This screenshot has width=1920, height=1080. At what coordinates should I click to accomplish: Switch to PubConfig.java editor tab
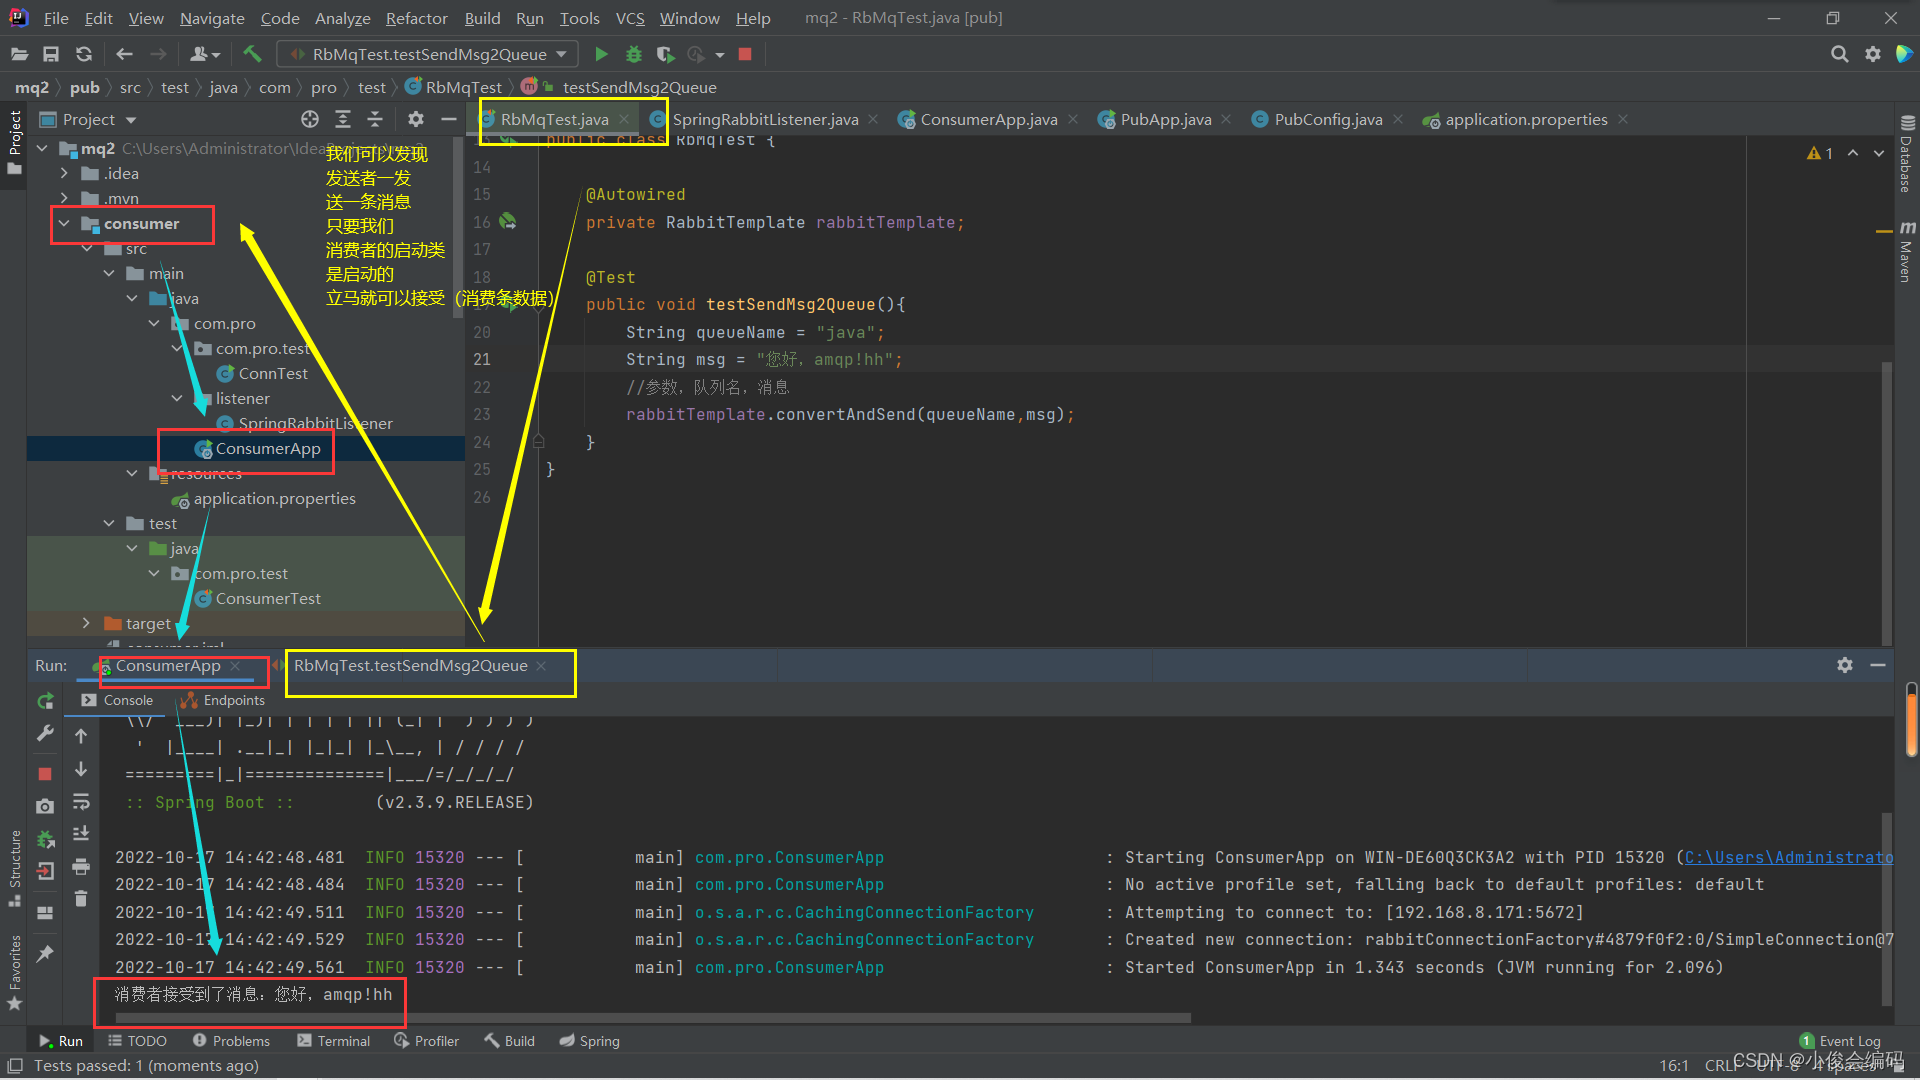pos(1327,120)
